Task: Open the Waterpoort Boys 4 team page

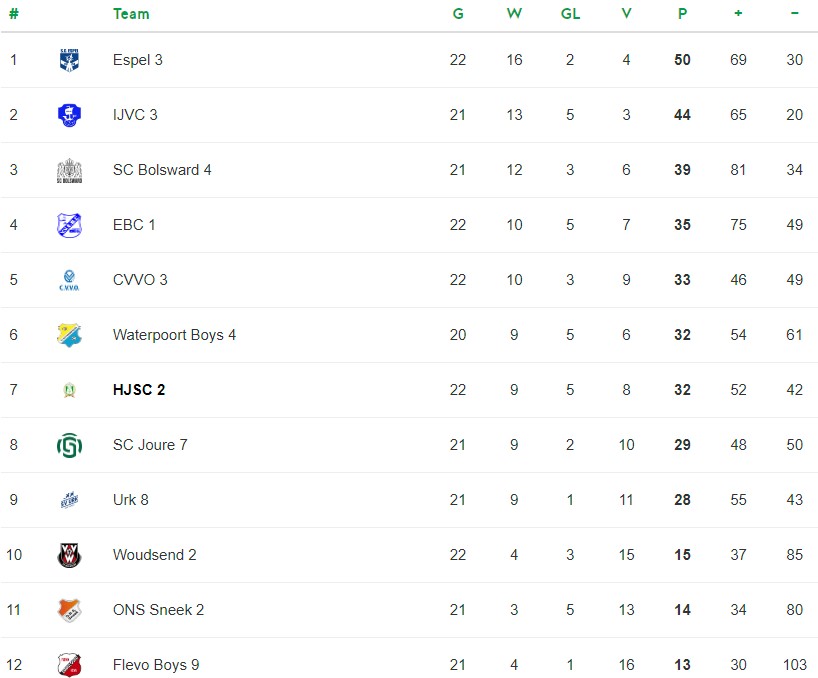Action: (x=174, y=335)
